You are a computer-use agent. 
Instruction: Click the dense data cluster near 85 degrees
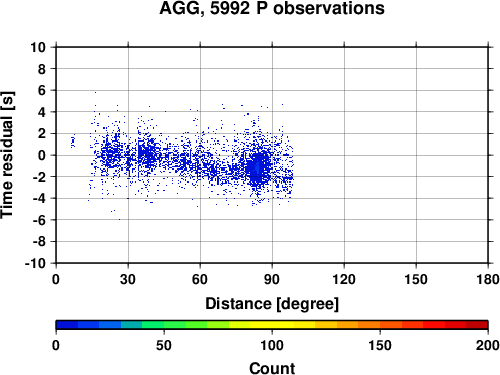pyautogui.click(x=258, y=168)
